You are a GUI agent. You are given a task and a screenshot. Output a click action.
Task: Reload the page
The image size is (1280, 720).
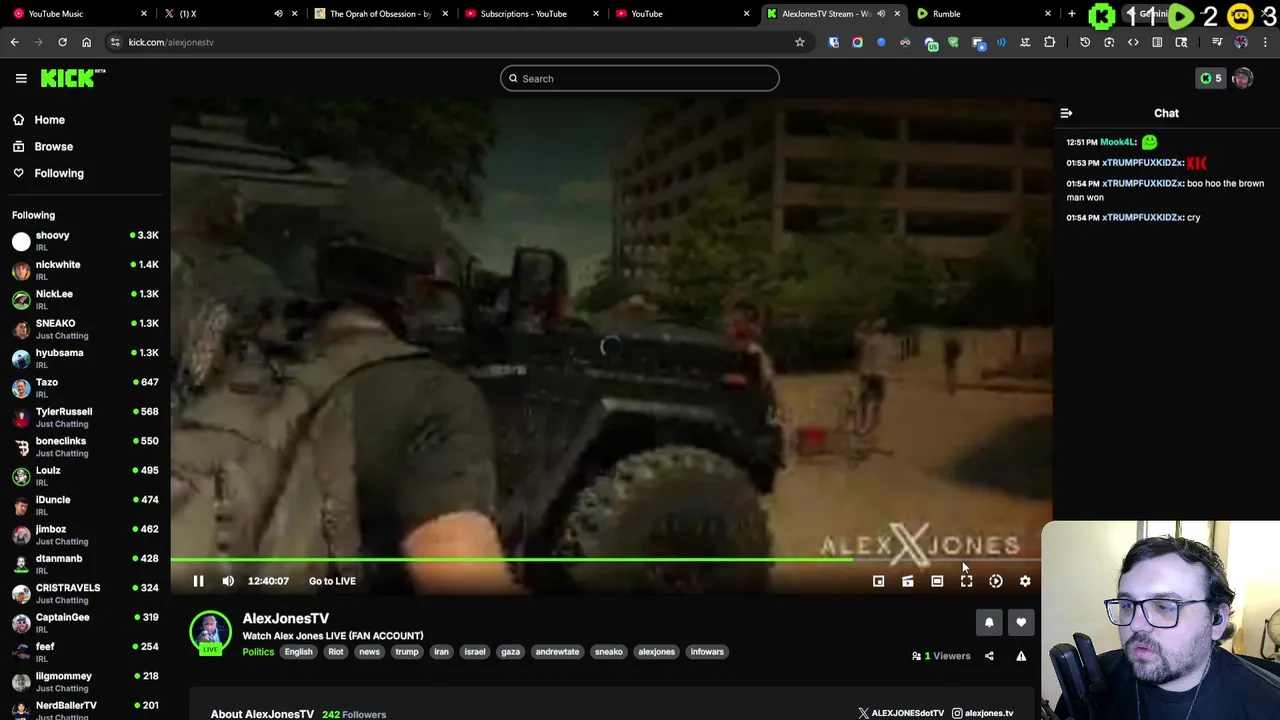click(x=62, y=42)
